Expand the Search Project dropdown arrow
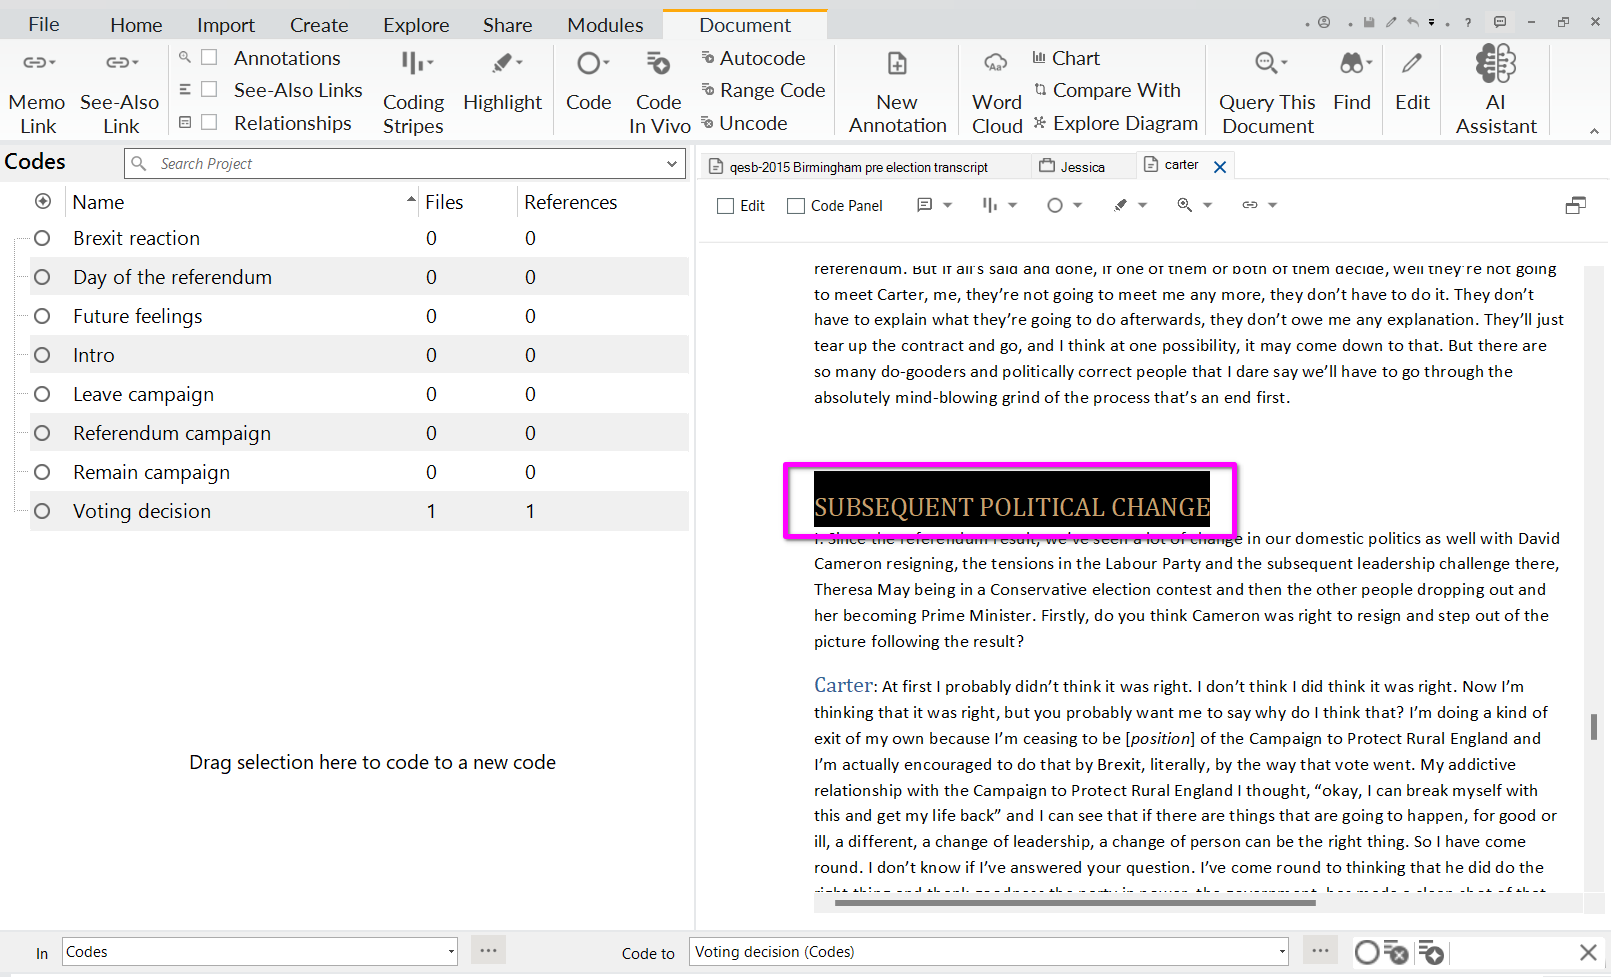 tap(672, 164)
